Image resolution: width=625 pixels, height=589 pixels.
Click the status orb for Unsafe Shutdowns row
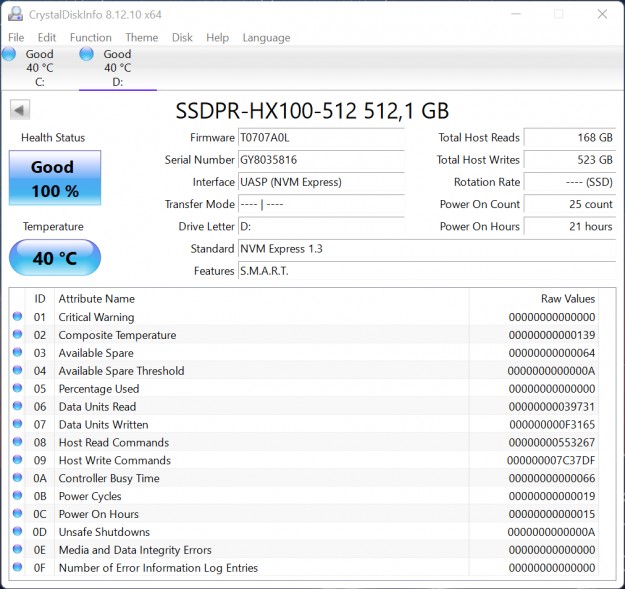[x=17, y=532]
